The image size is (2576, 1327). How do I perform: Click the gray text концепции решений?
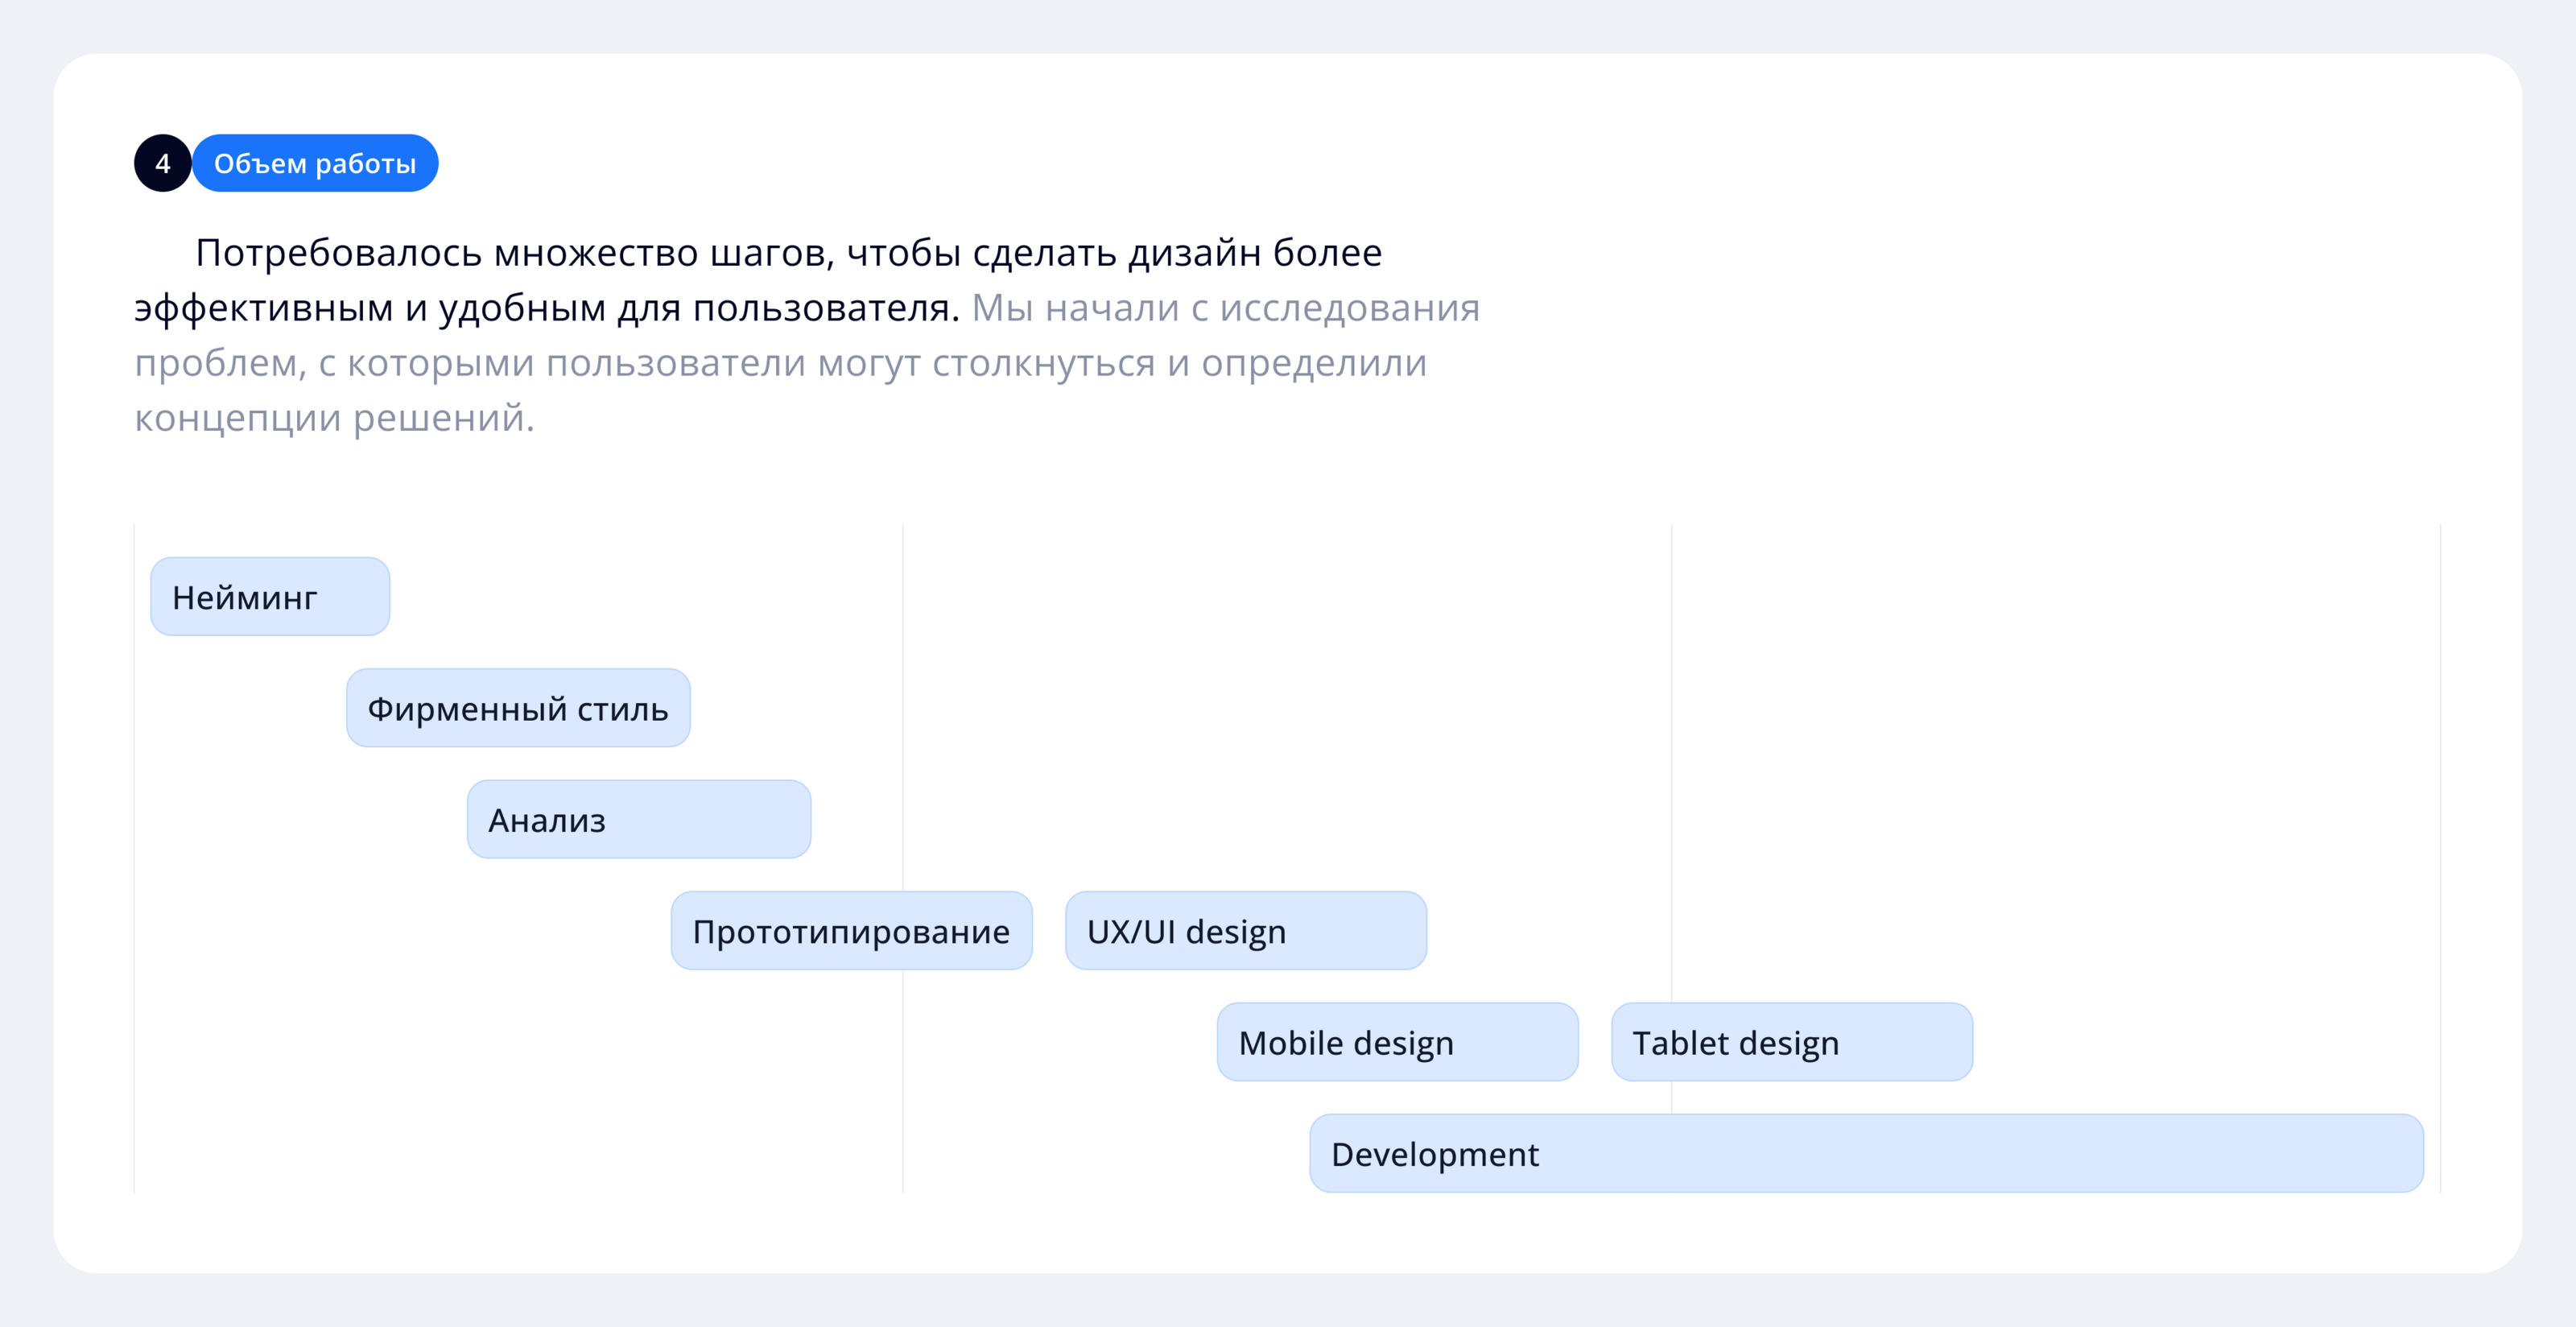(x=334, y=418)
